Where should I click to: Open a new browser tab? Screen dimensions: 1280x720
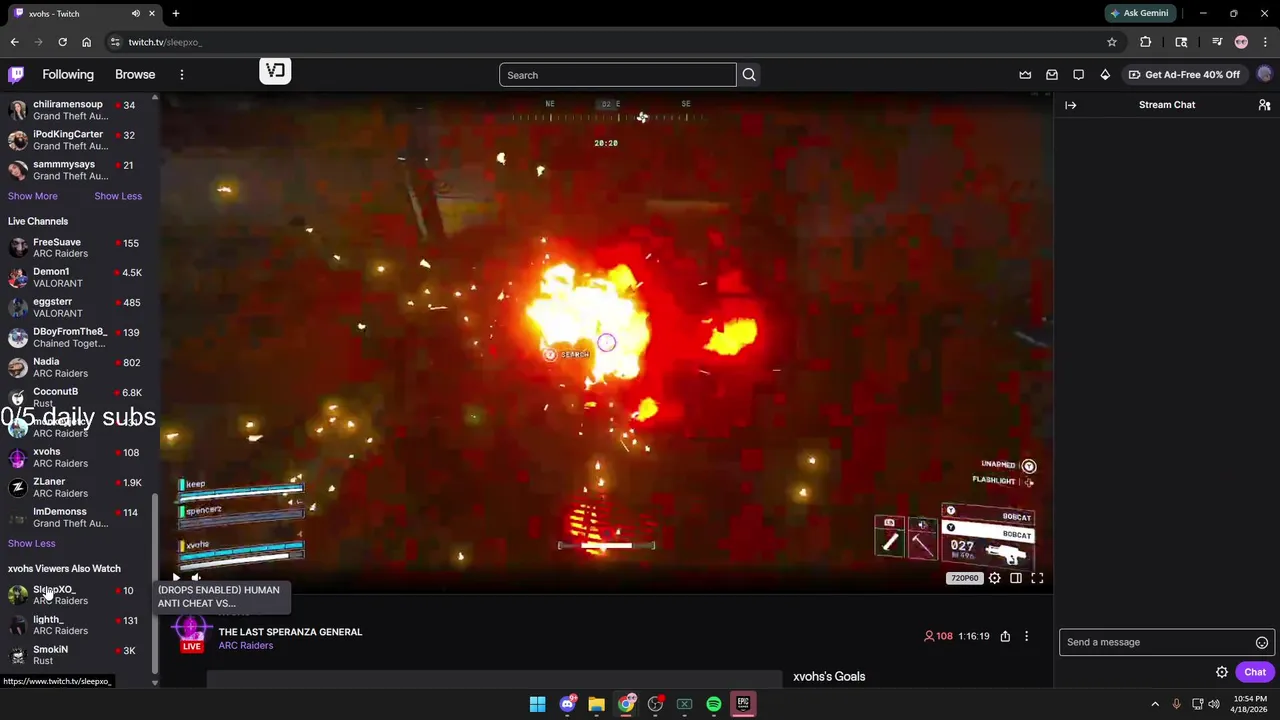click(176, 14)
